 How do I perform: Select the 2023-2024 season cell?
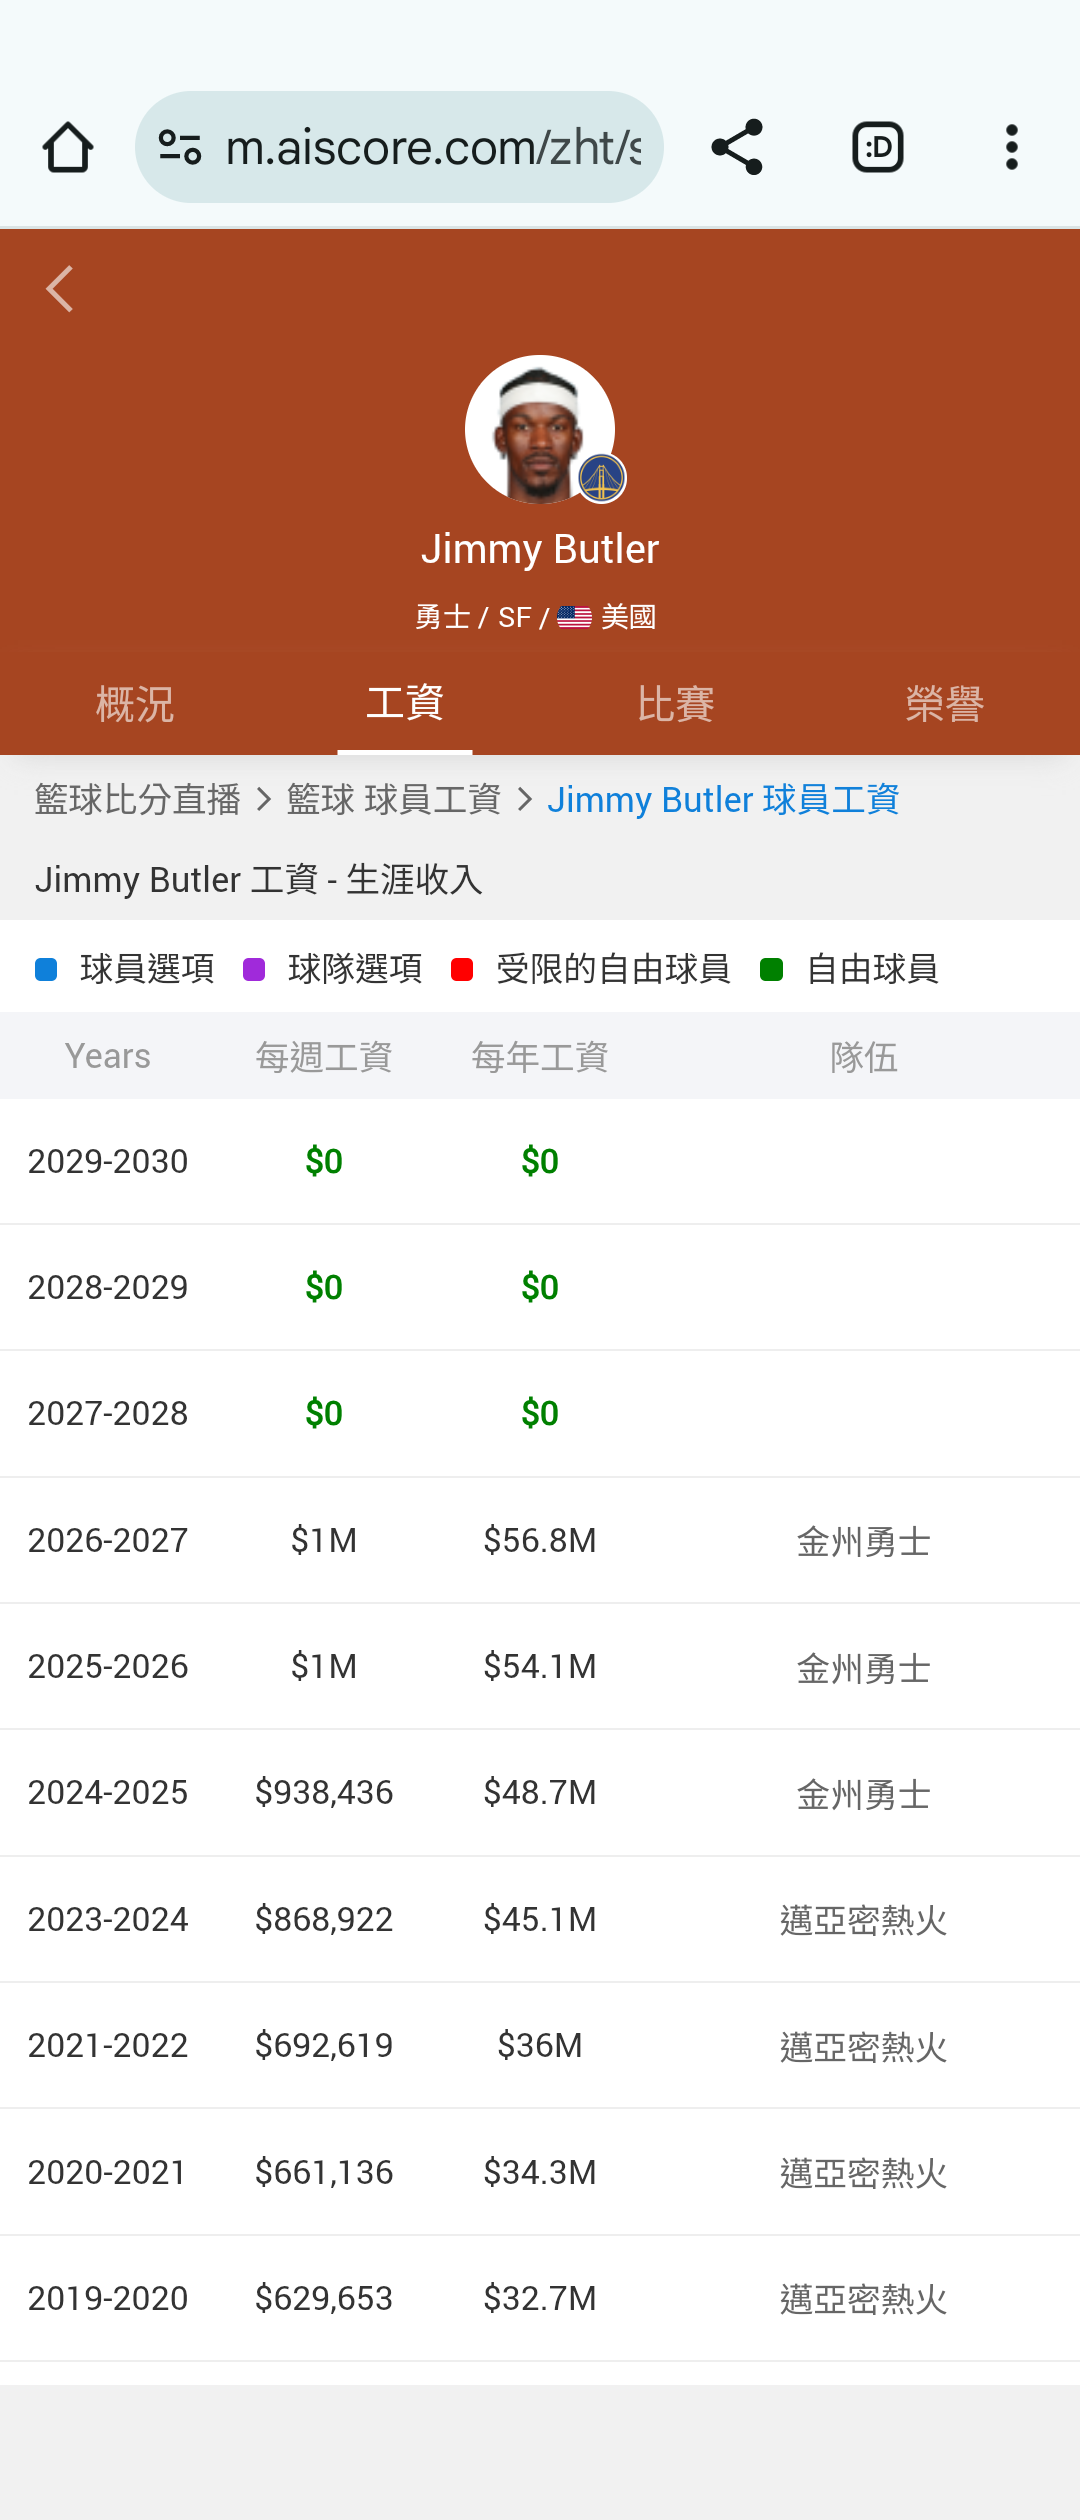(x=108, y=1919)
